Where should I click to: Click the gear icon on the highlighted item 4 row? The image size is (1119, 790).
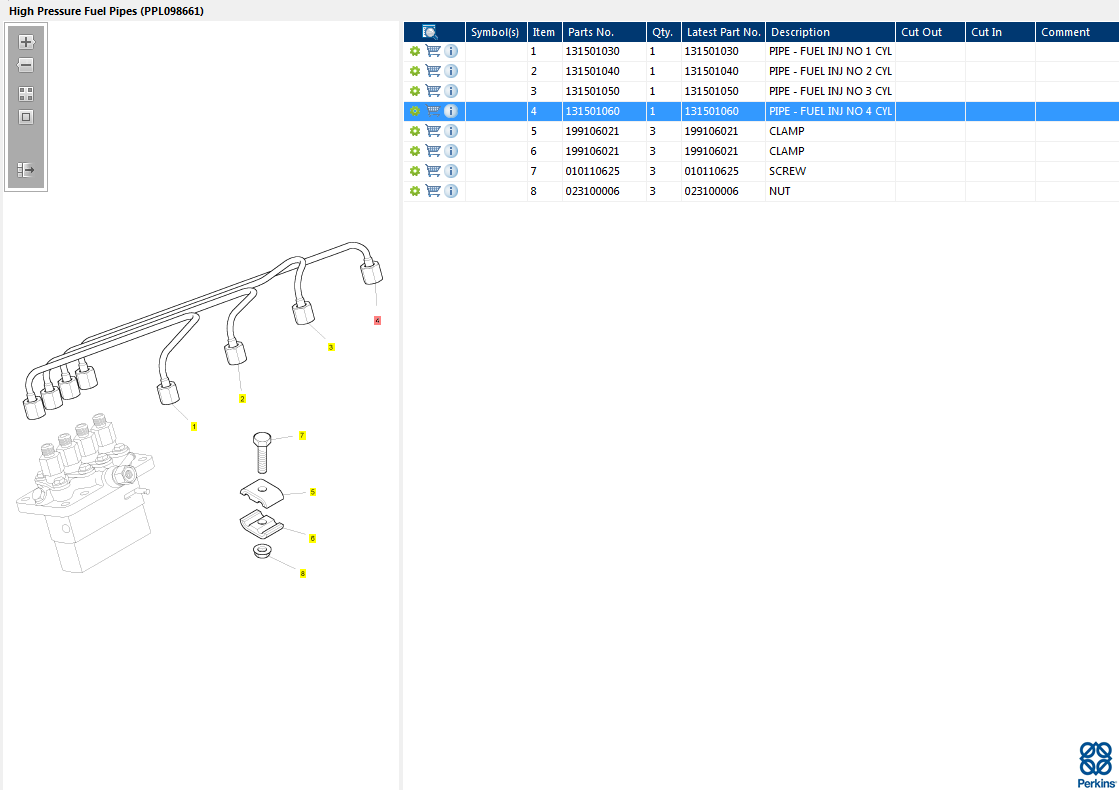click(x=415, y=111)
